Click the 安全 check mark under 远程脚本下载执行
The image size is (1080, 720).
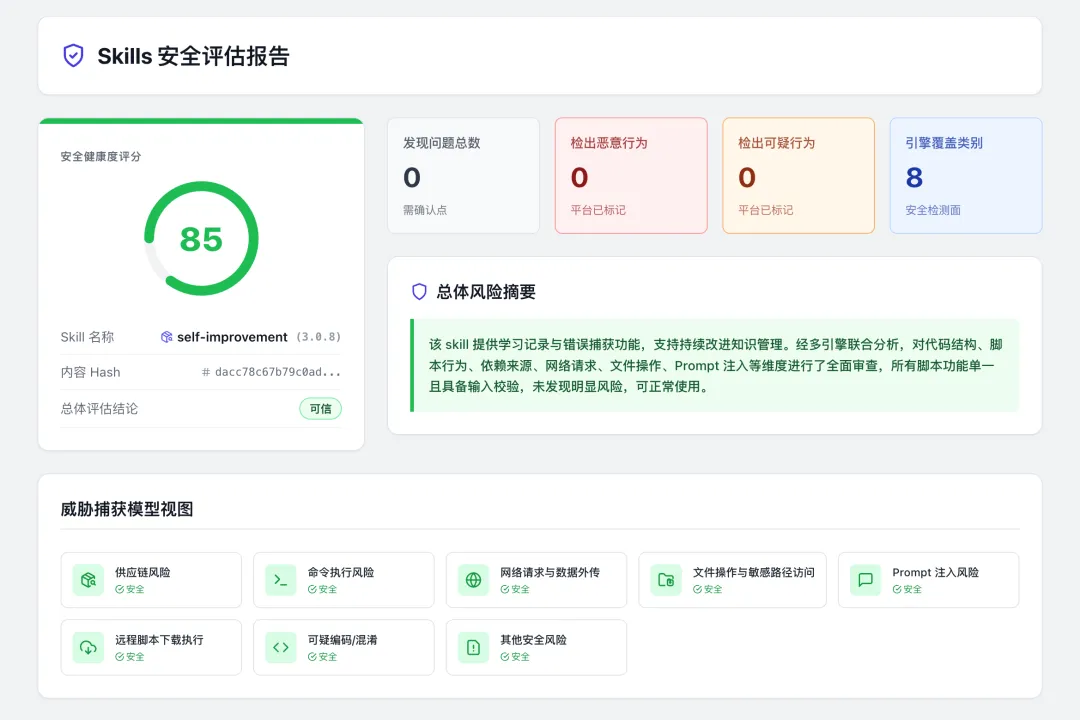point(119,657)
